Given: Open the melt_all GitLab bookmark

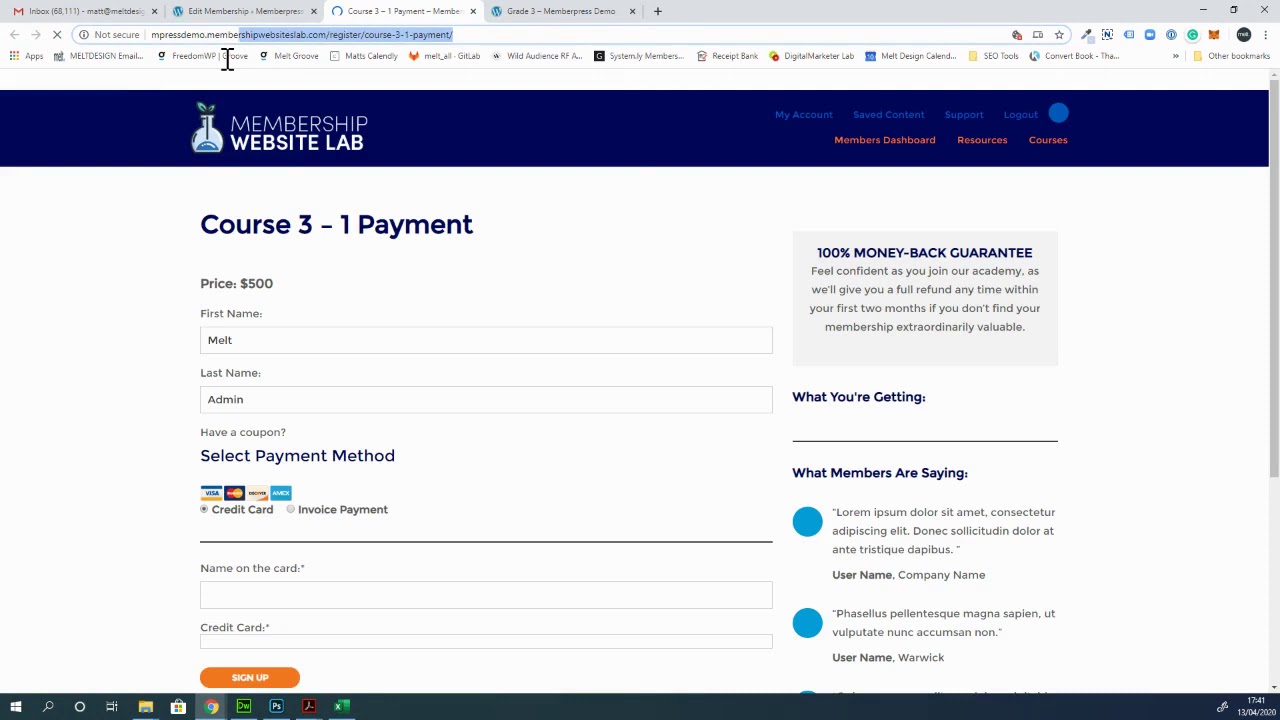Looking at the screenshot, I should [x=444, y=56].
